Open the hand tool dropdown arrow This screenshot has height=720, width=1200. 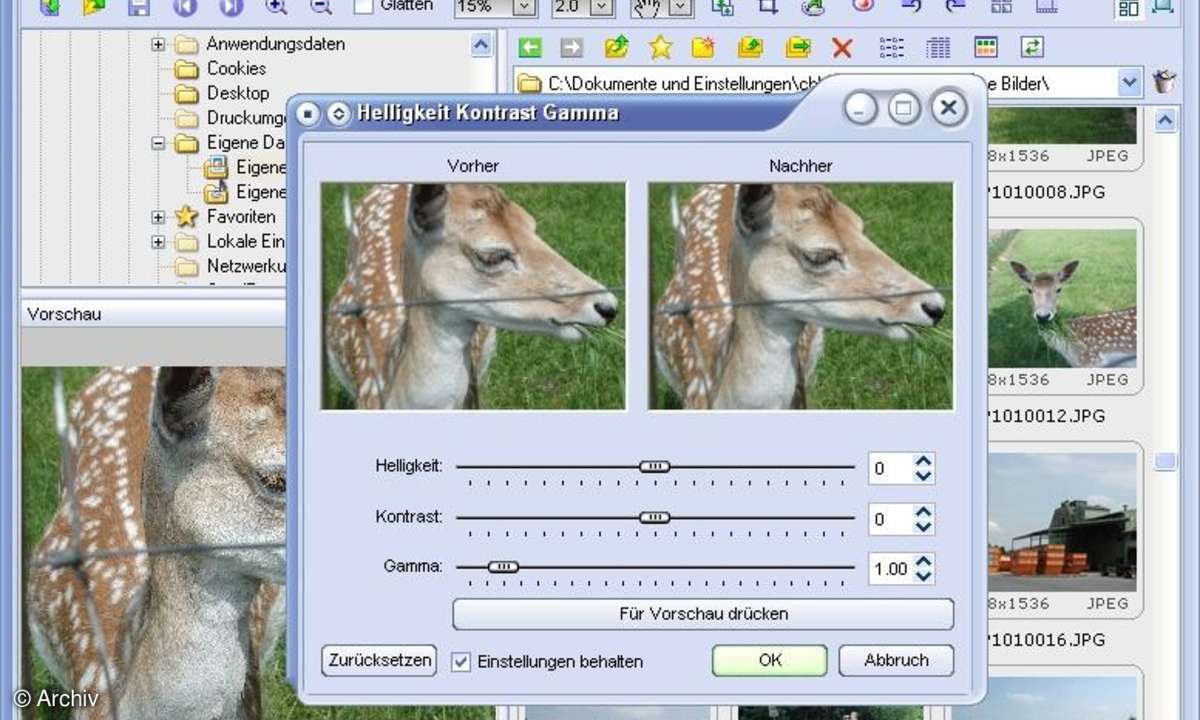681,7
